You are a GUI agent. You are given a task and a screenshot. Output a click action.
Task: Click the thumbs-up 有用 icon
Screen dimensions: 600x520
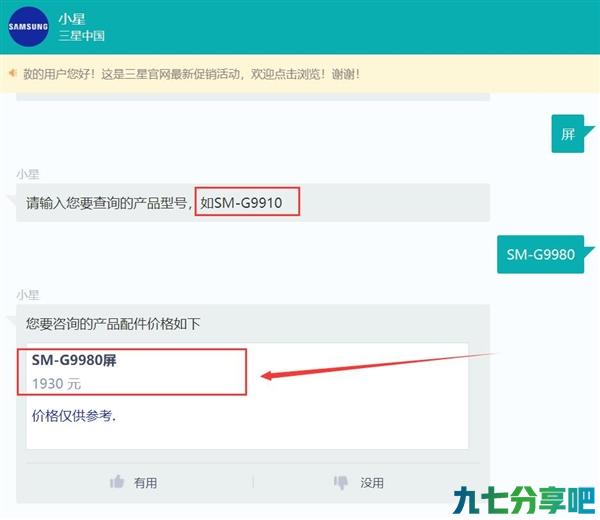point(117,482)
